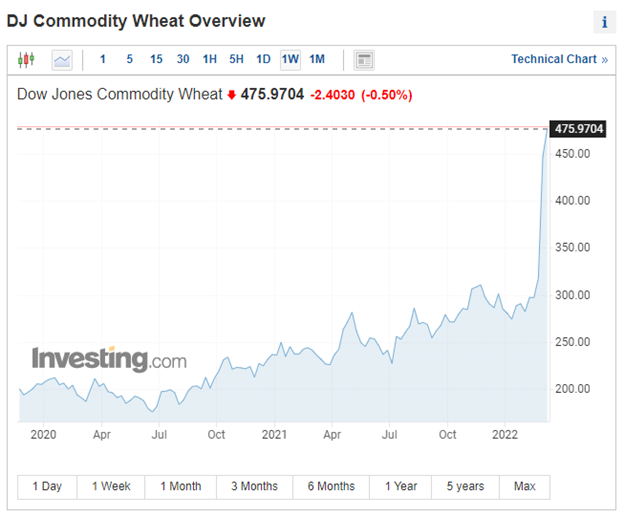Image resolution: width=624 pixels, height=517 pixels.
Task: Switch the interval to 1M
Action: pos(317,60)
